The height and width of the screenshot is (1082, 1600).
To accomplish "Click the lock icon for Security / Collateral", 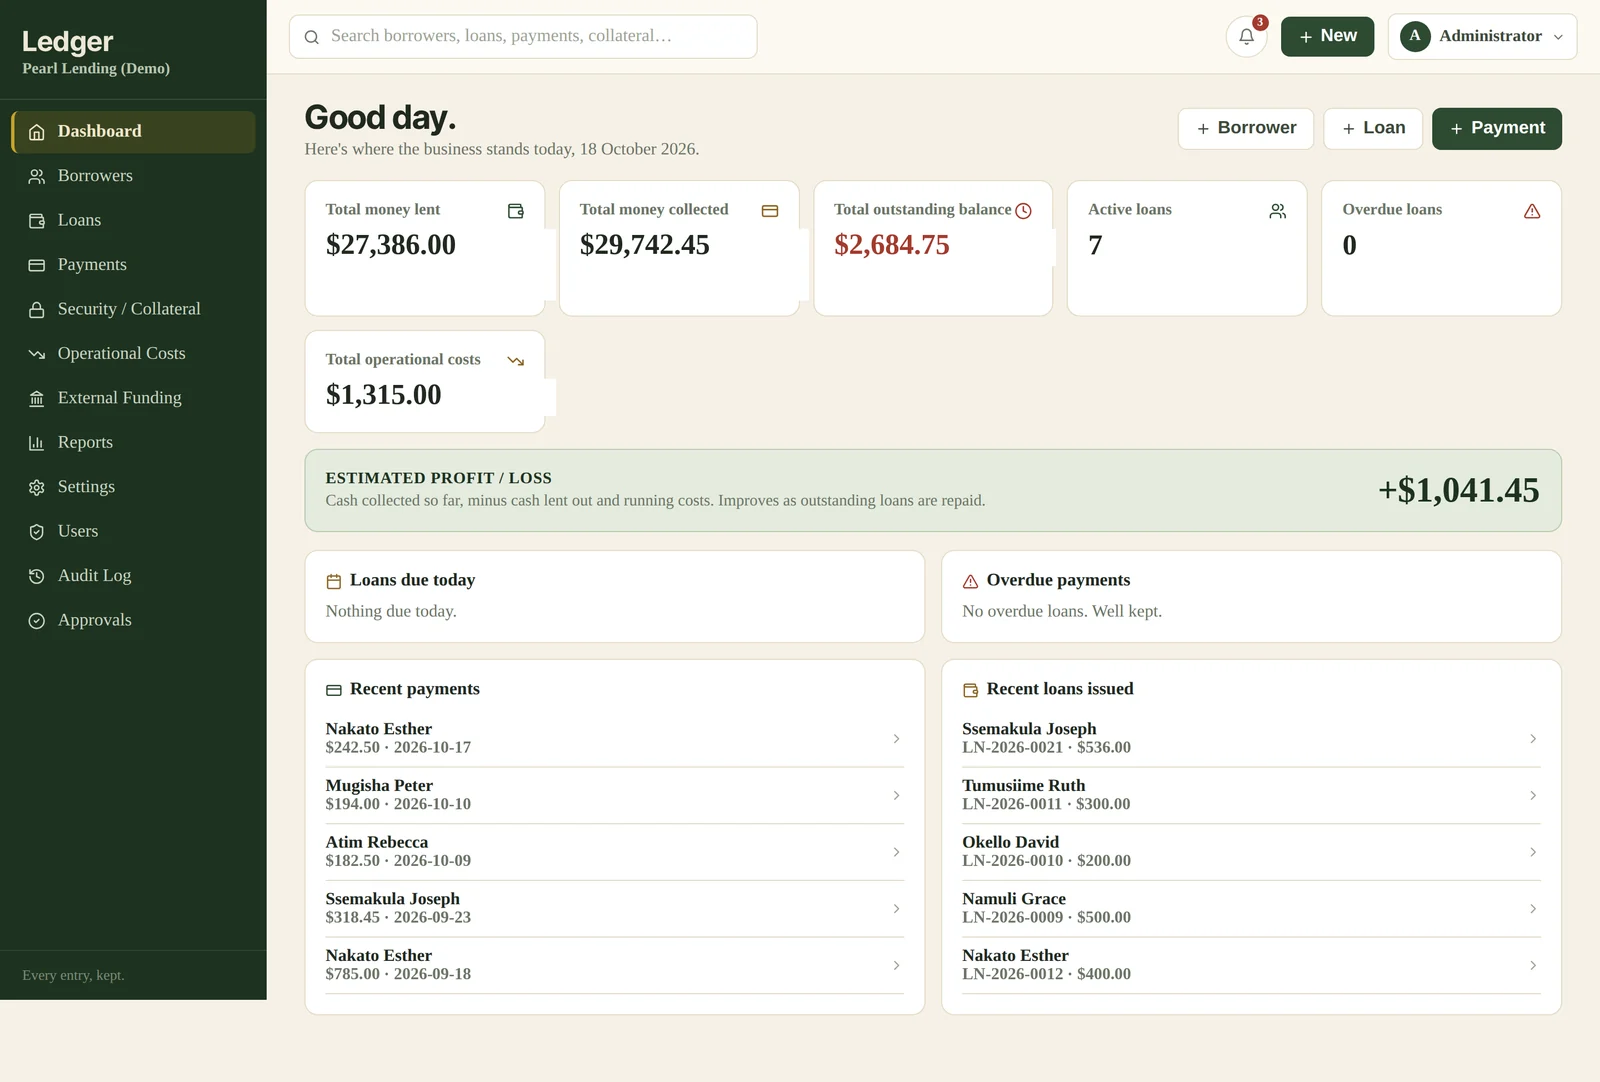I will (x=37, y=310).
